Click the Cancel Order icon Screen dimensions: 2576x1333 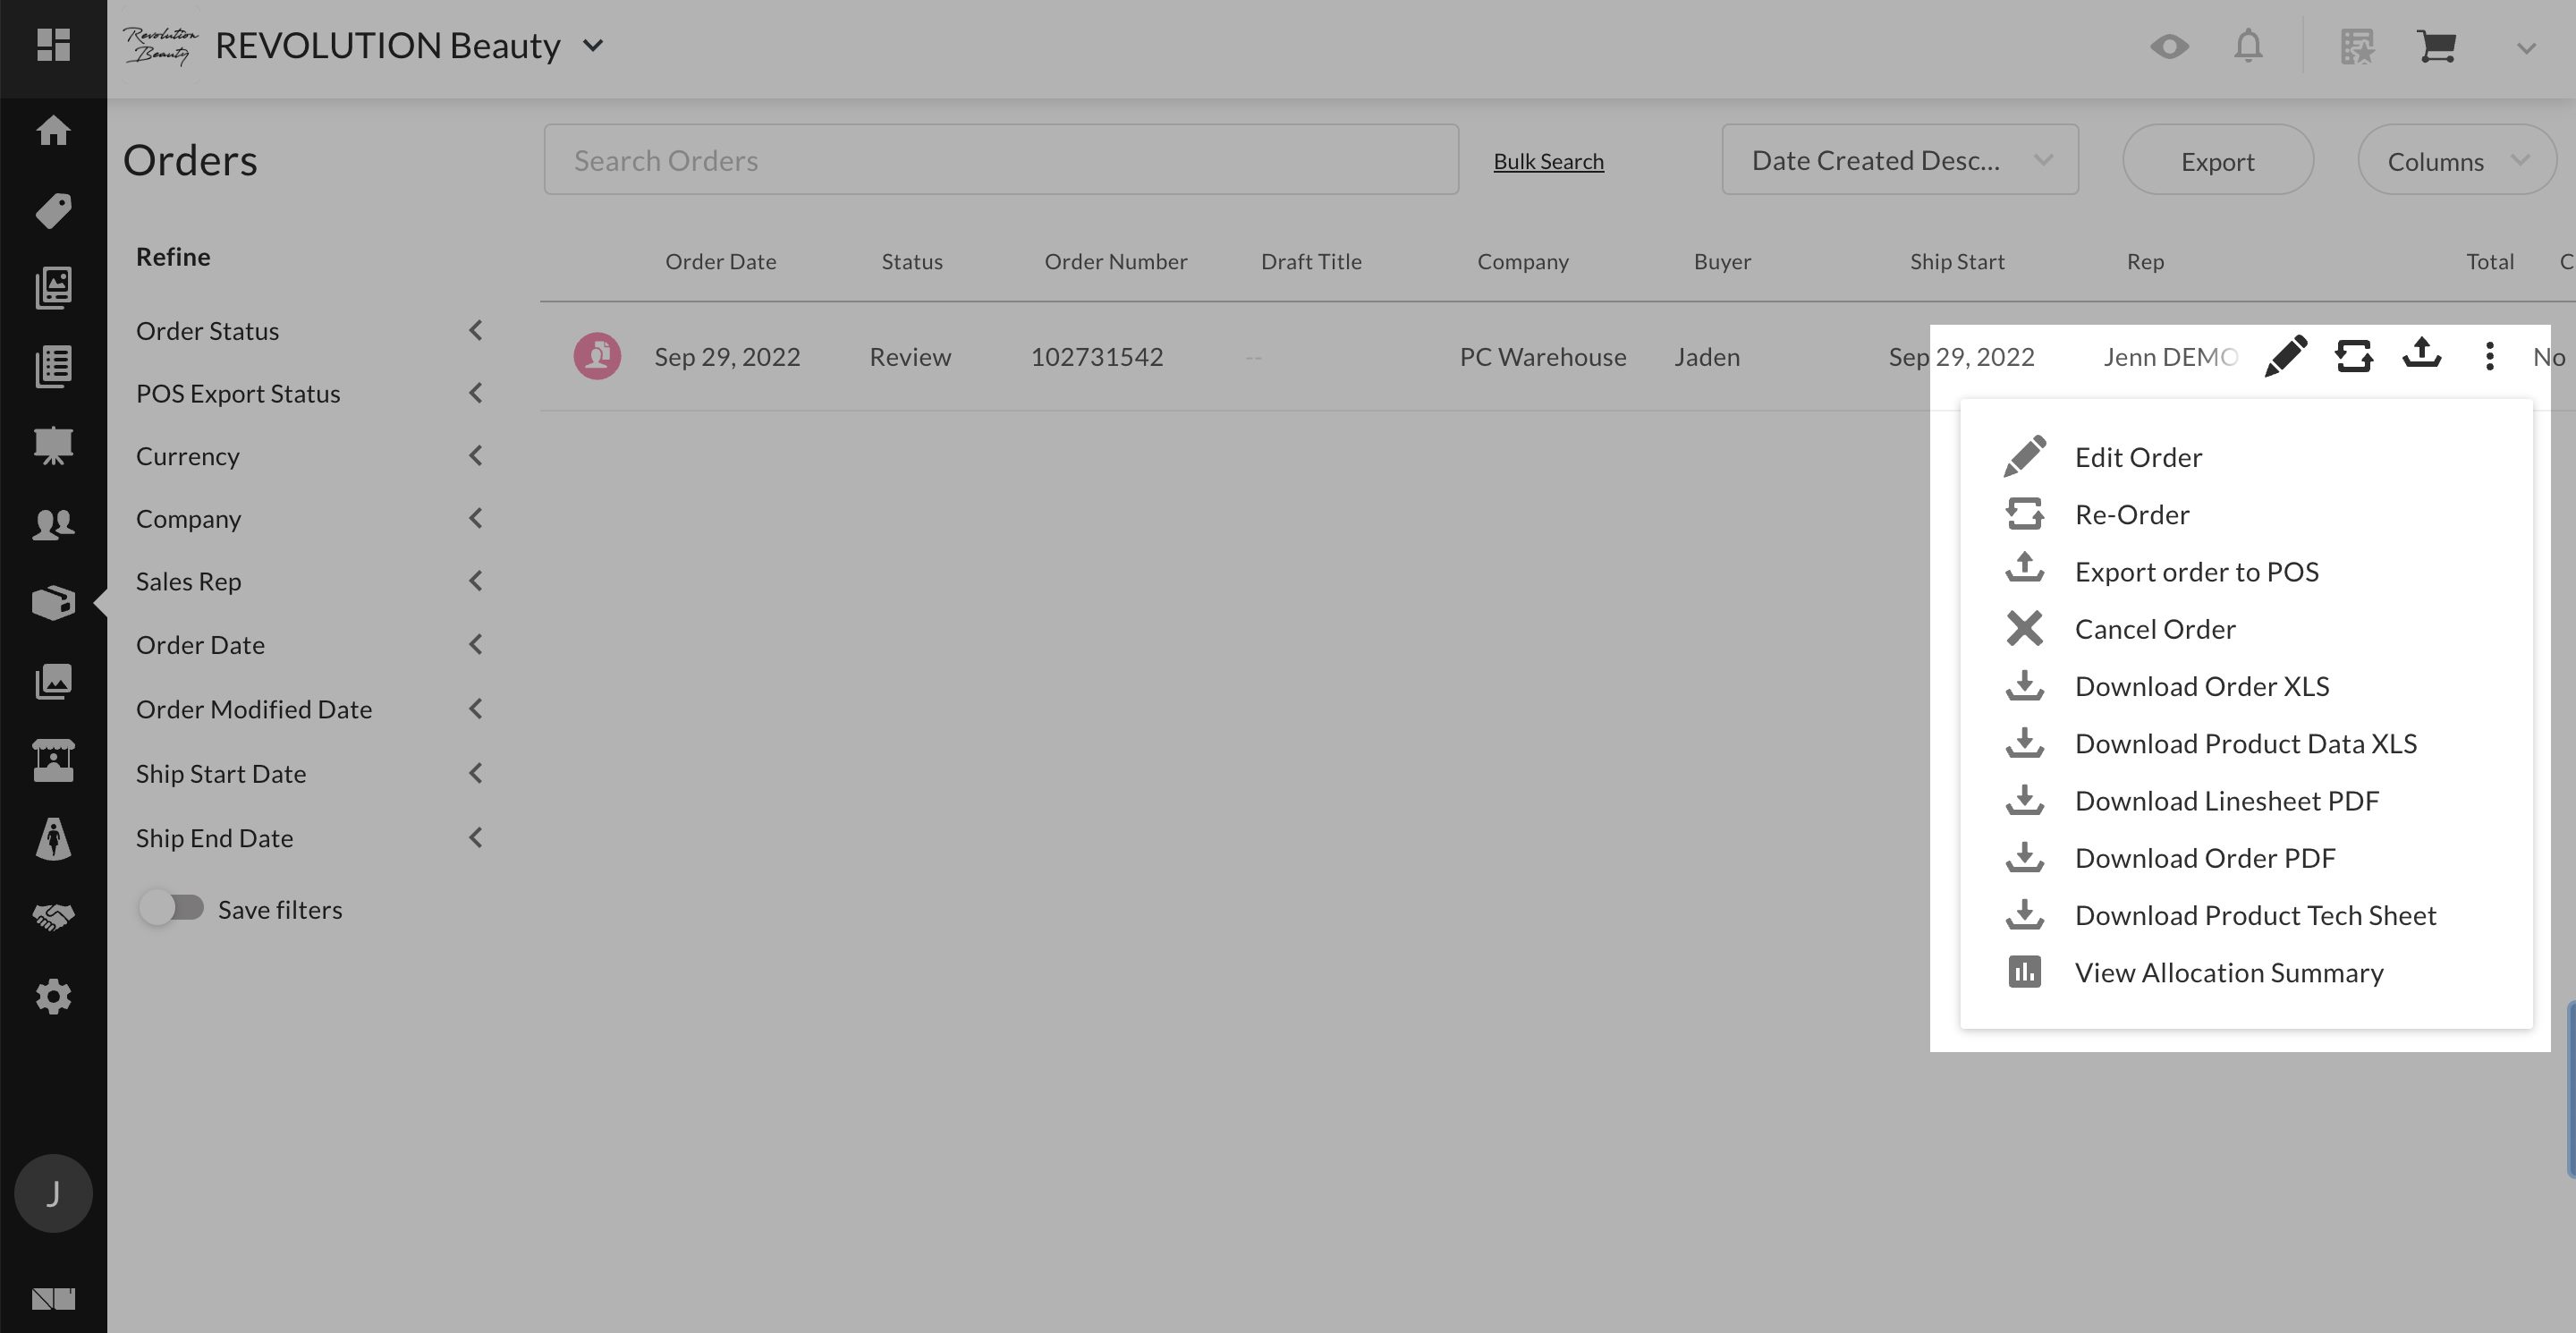click(2024, 627)
